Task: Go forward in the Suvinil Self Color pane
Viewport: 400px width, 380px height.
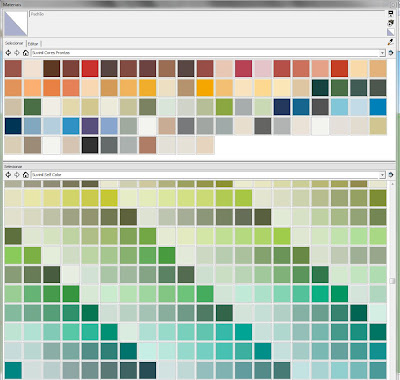Action: click(17, 175)
